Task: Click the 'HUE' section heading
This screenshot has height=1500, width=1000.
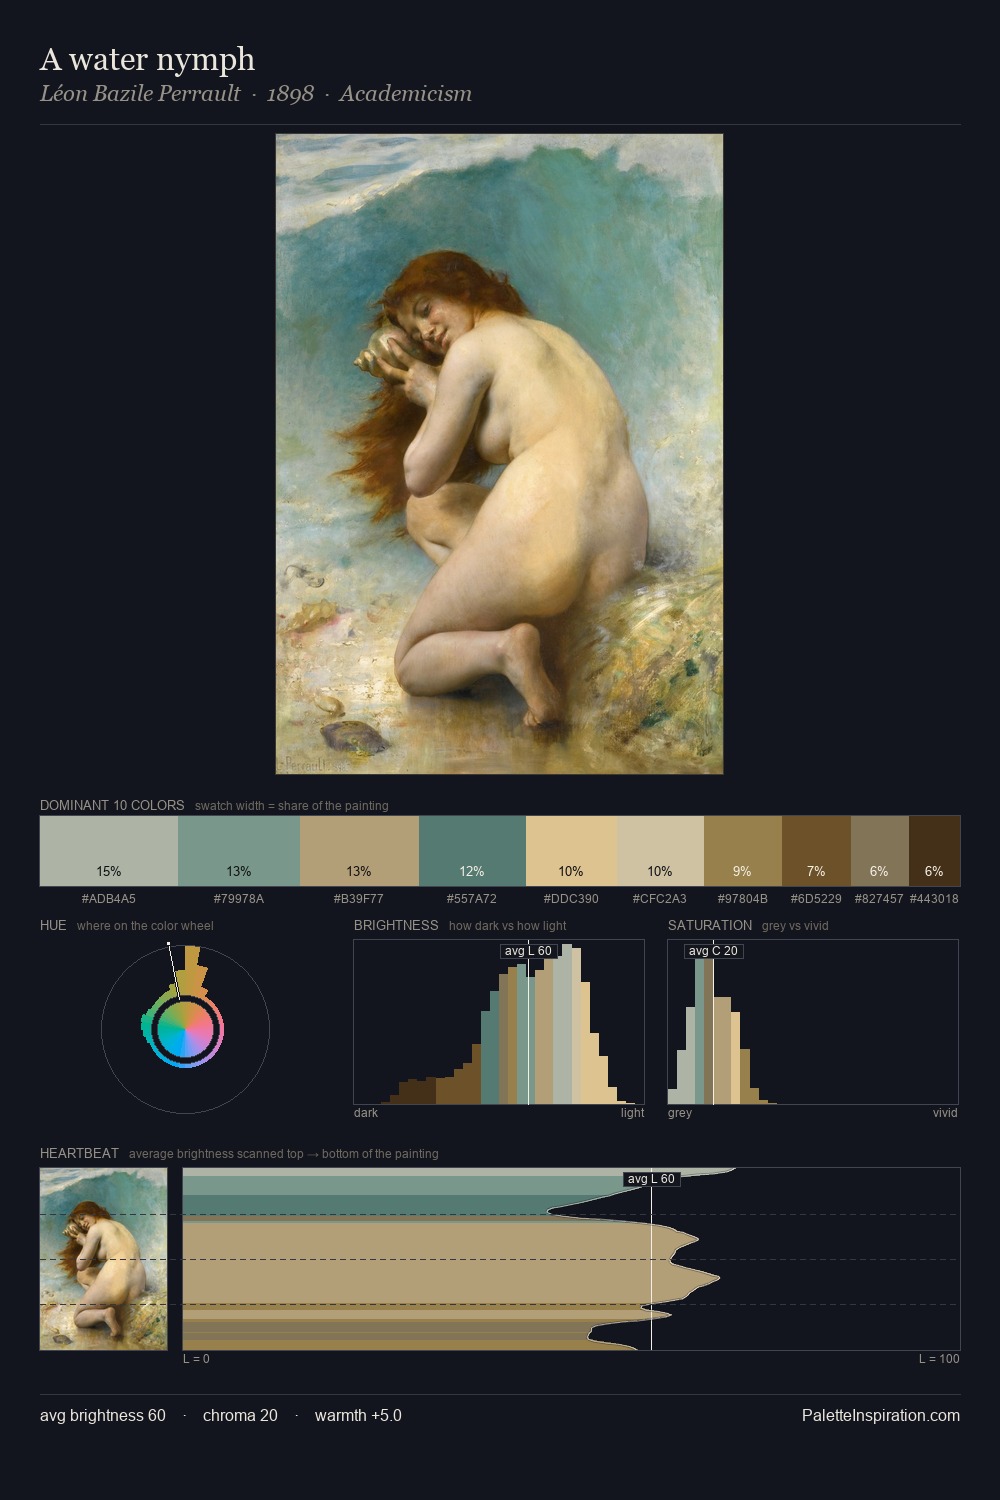Action: click(53, 925)
